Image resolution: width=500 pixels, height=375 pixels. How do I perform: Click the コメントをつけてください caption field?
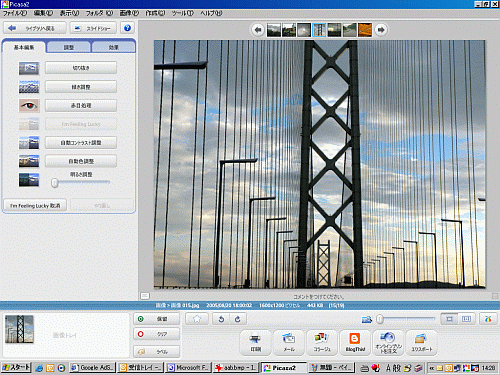coord(319,296)
